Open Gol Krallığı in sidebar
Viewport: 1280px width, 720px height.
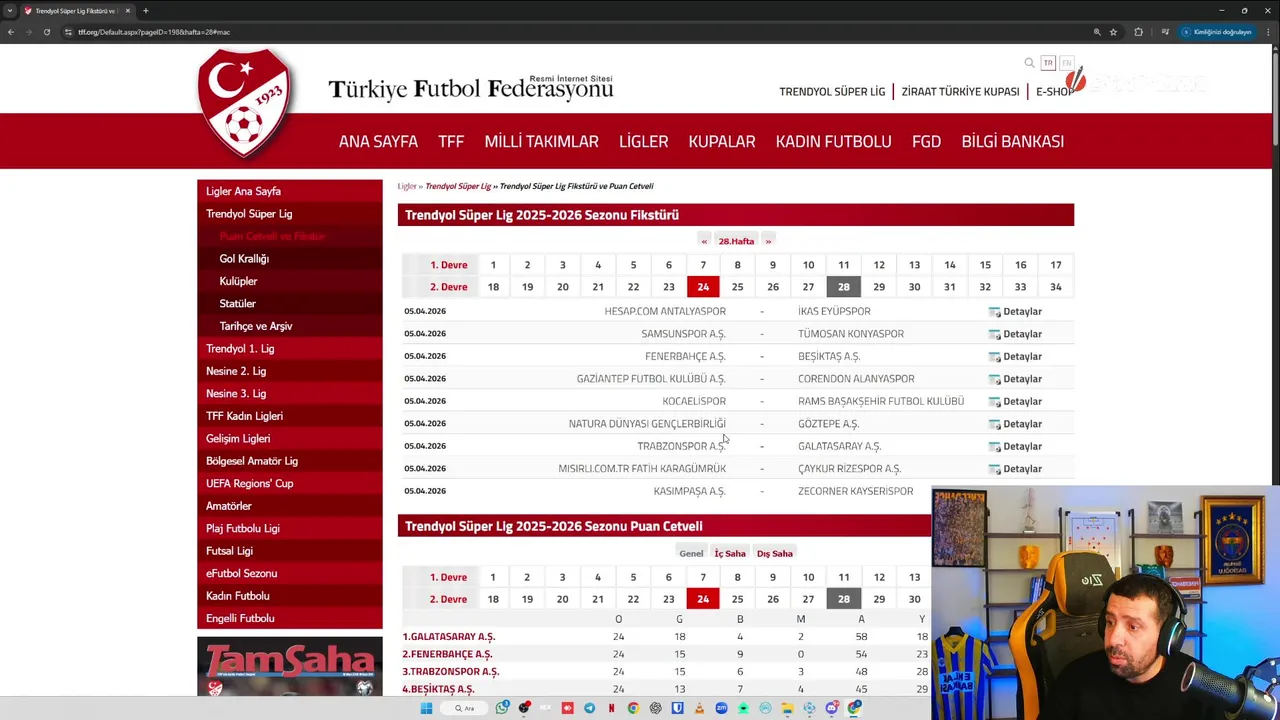244,259
